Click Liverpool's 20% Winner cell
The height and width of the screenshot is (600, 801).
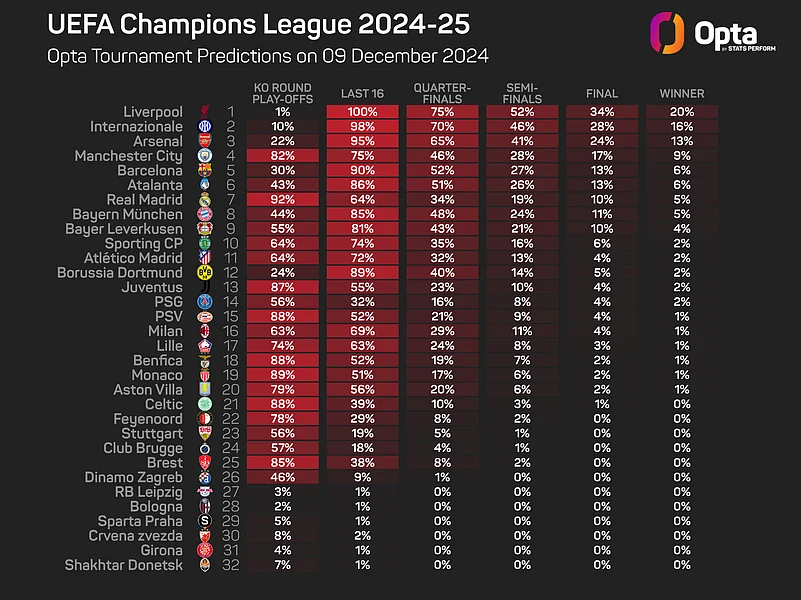[682, 112]
